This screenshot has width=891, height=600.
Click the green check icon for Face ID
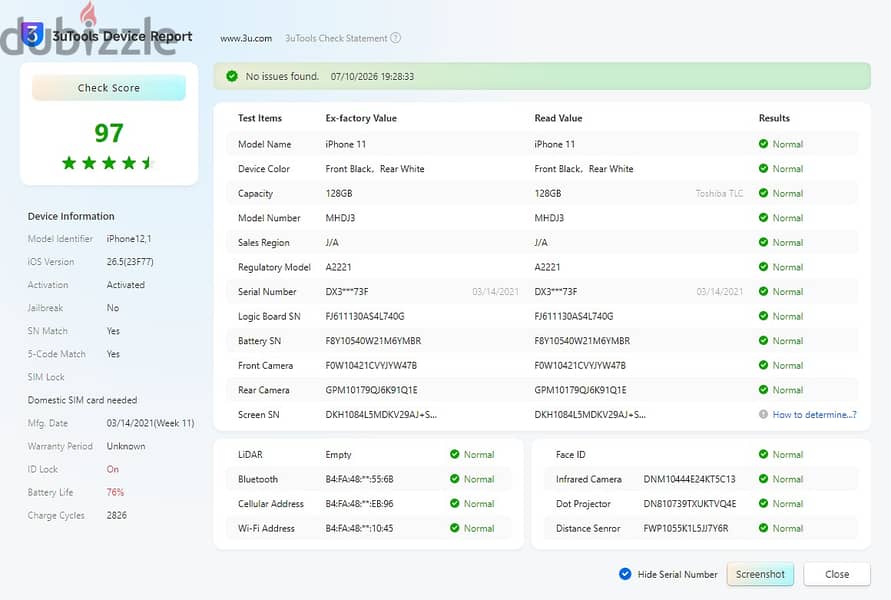[763, 454]
